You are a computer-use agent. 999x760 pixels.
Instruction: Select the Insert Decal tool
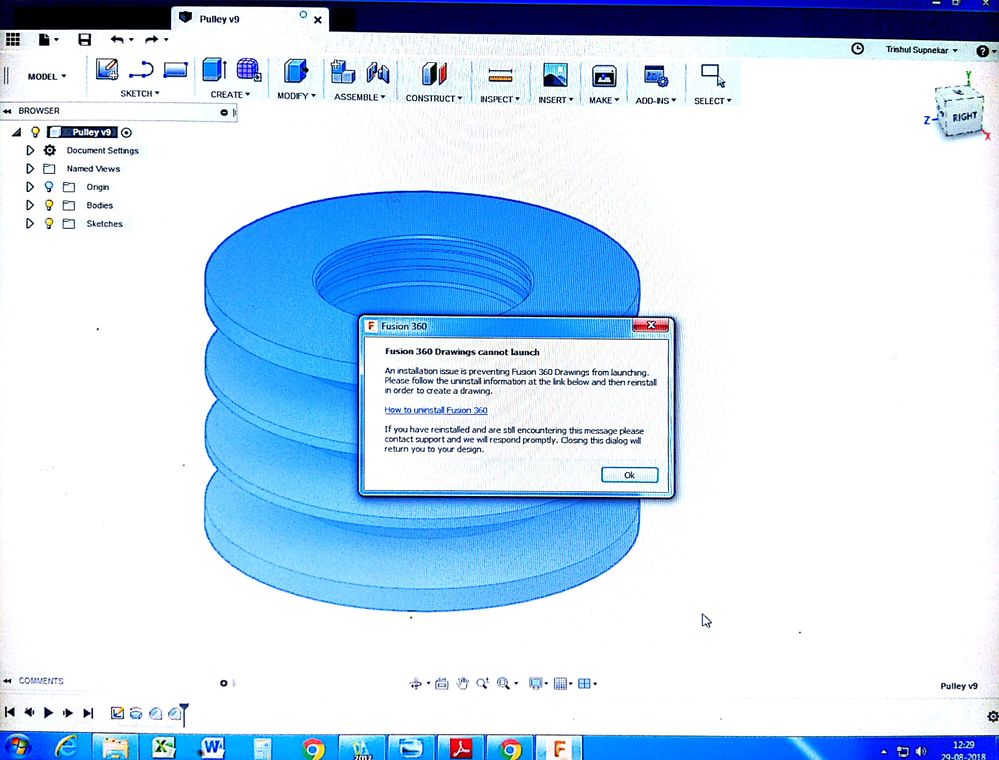(555, 75)
